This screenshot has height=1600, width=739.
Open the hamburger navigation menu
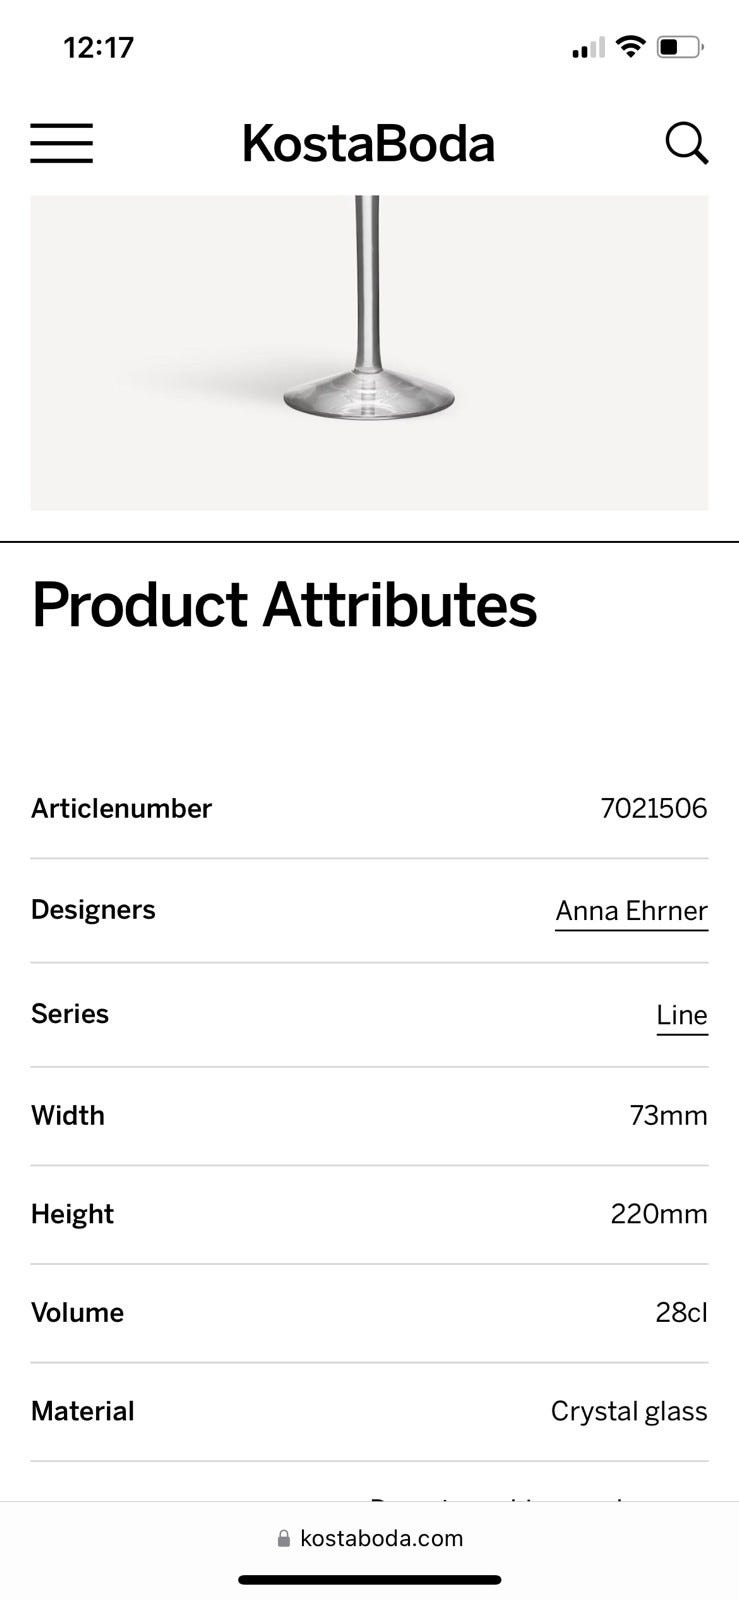tap(61, 143)
